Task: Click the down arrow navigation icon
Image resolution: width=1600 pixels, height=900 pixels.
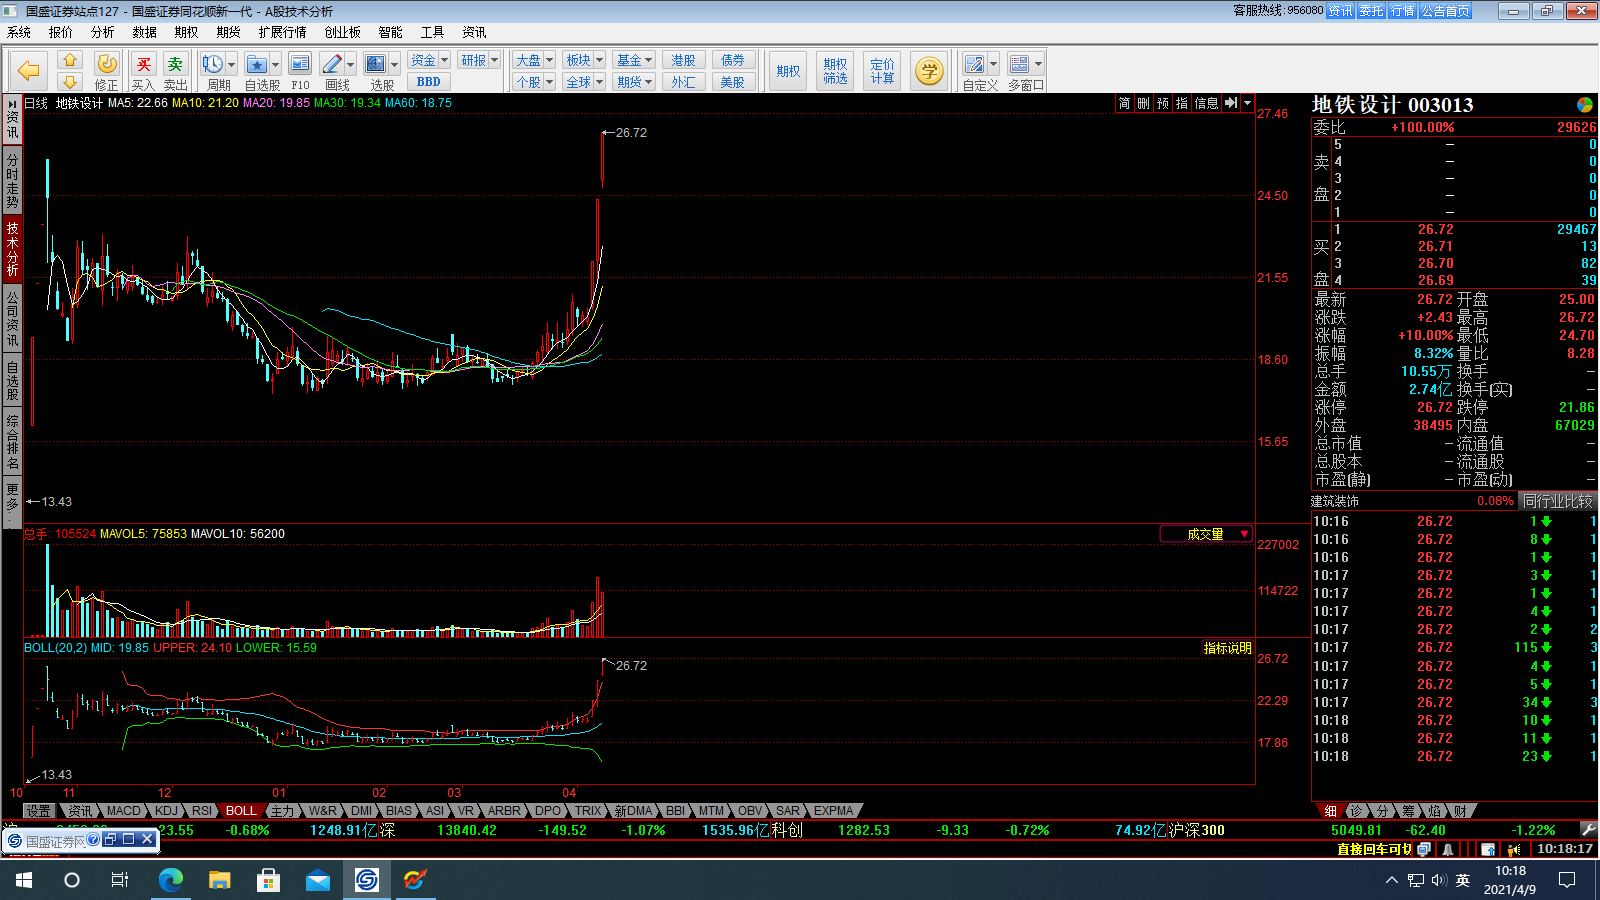Action: [70, 82]
